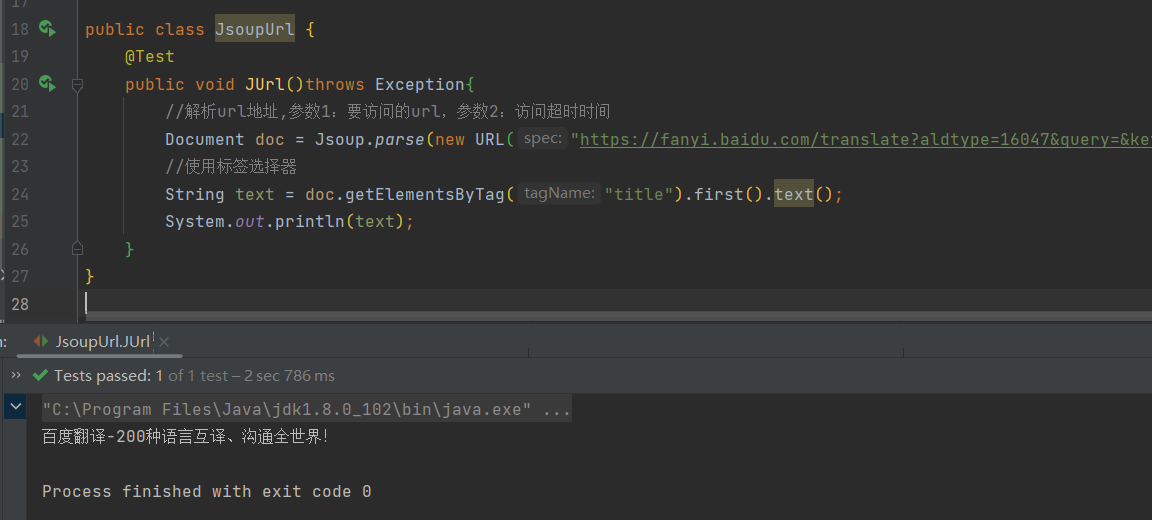Image resolution: width=1152 pixels, height=520 pixels.
Task: Collapse the test tree node chevron in the run panel
Action: (x=15, y=406)
